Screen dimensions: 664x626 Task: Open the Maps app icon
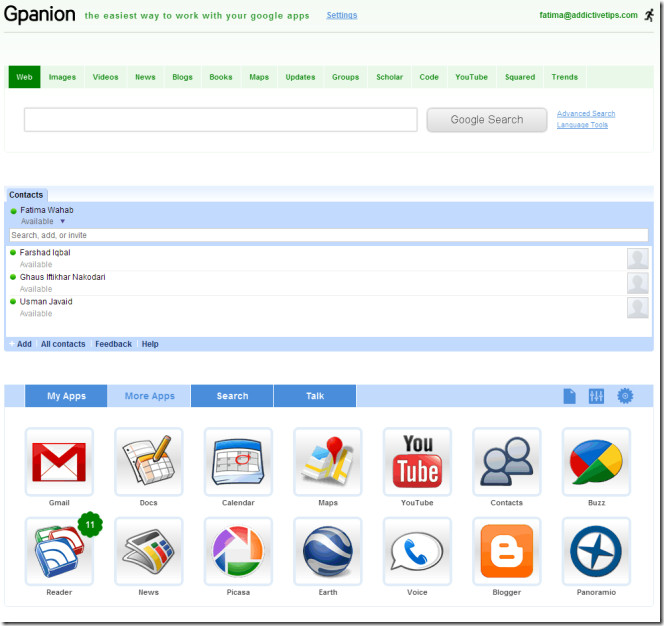coord(328,462)
